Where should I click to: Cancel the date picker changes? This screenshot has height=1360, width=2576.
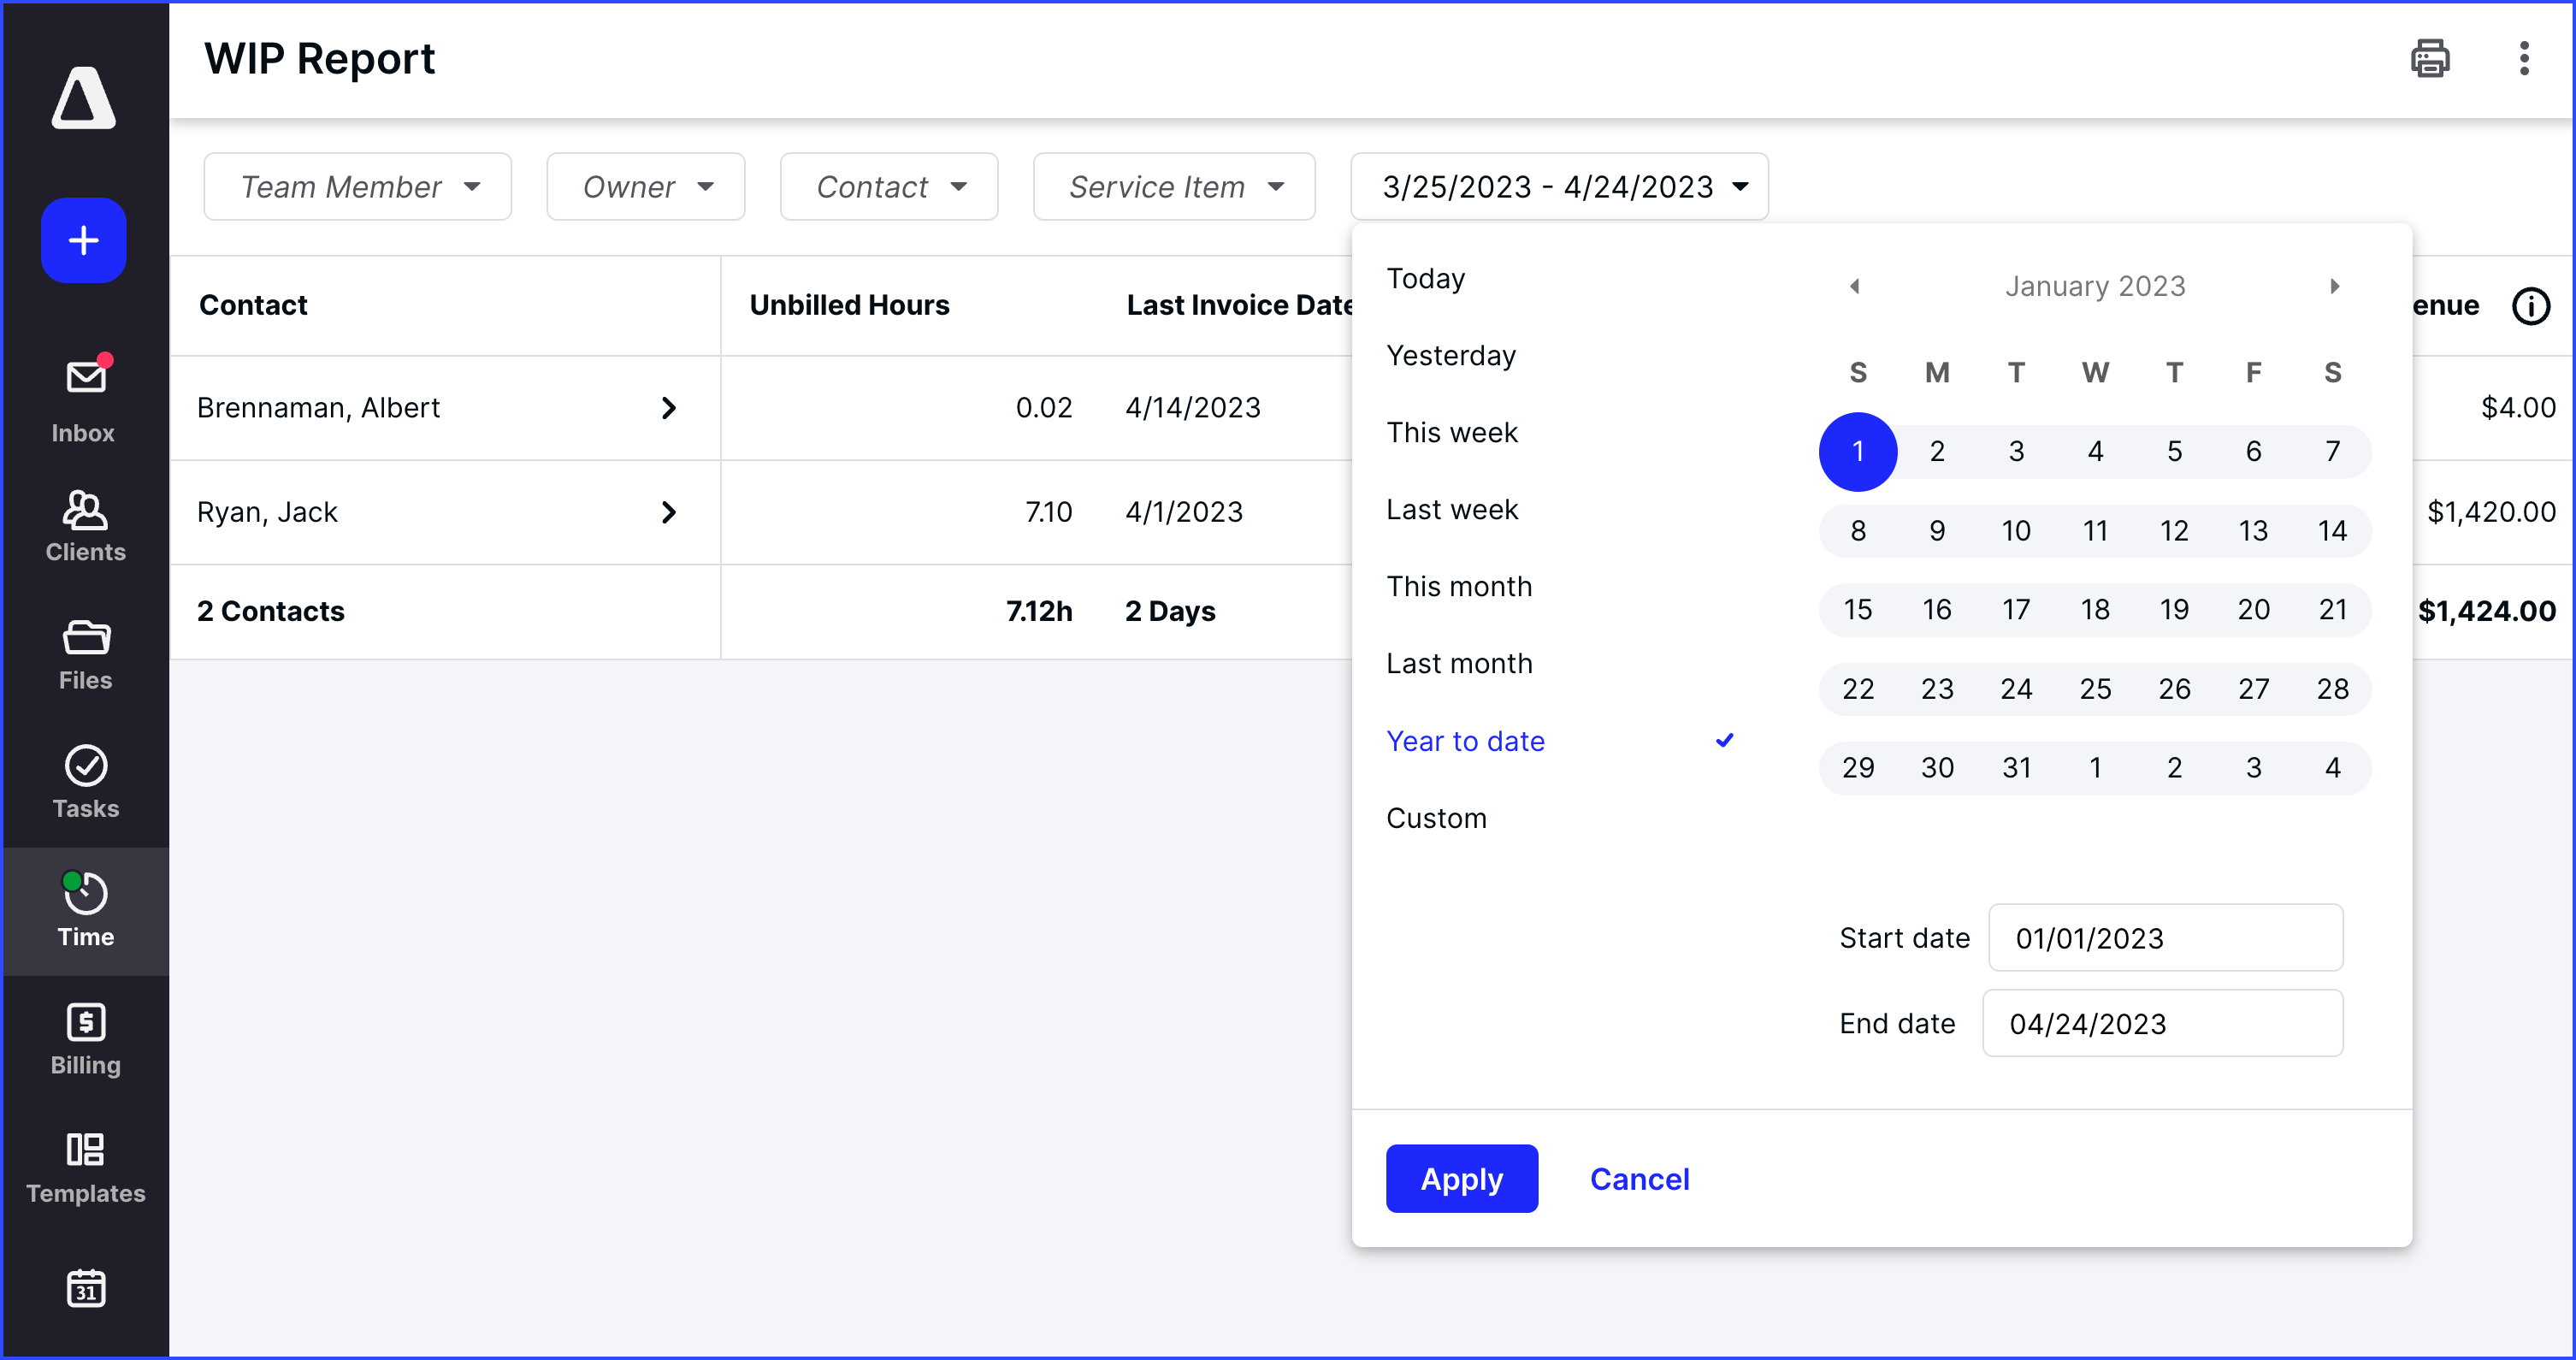coord(1639,1178)
